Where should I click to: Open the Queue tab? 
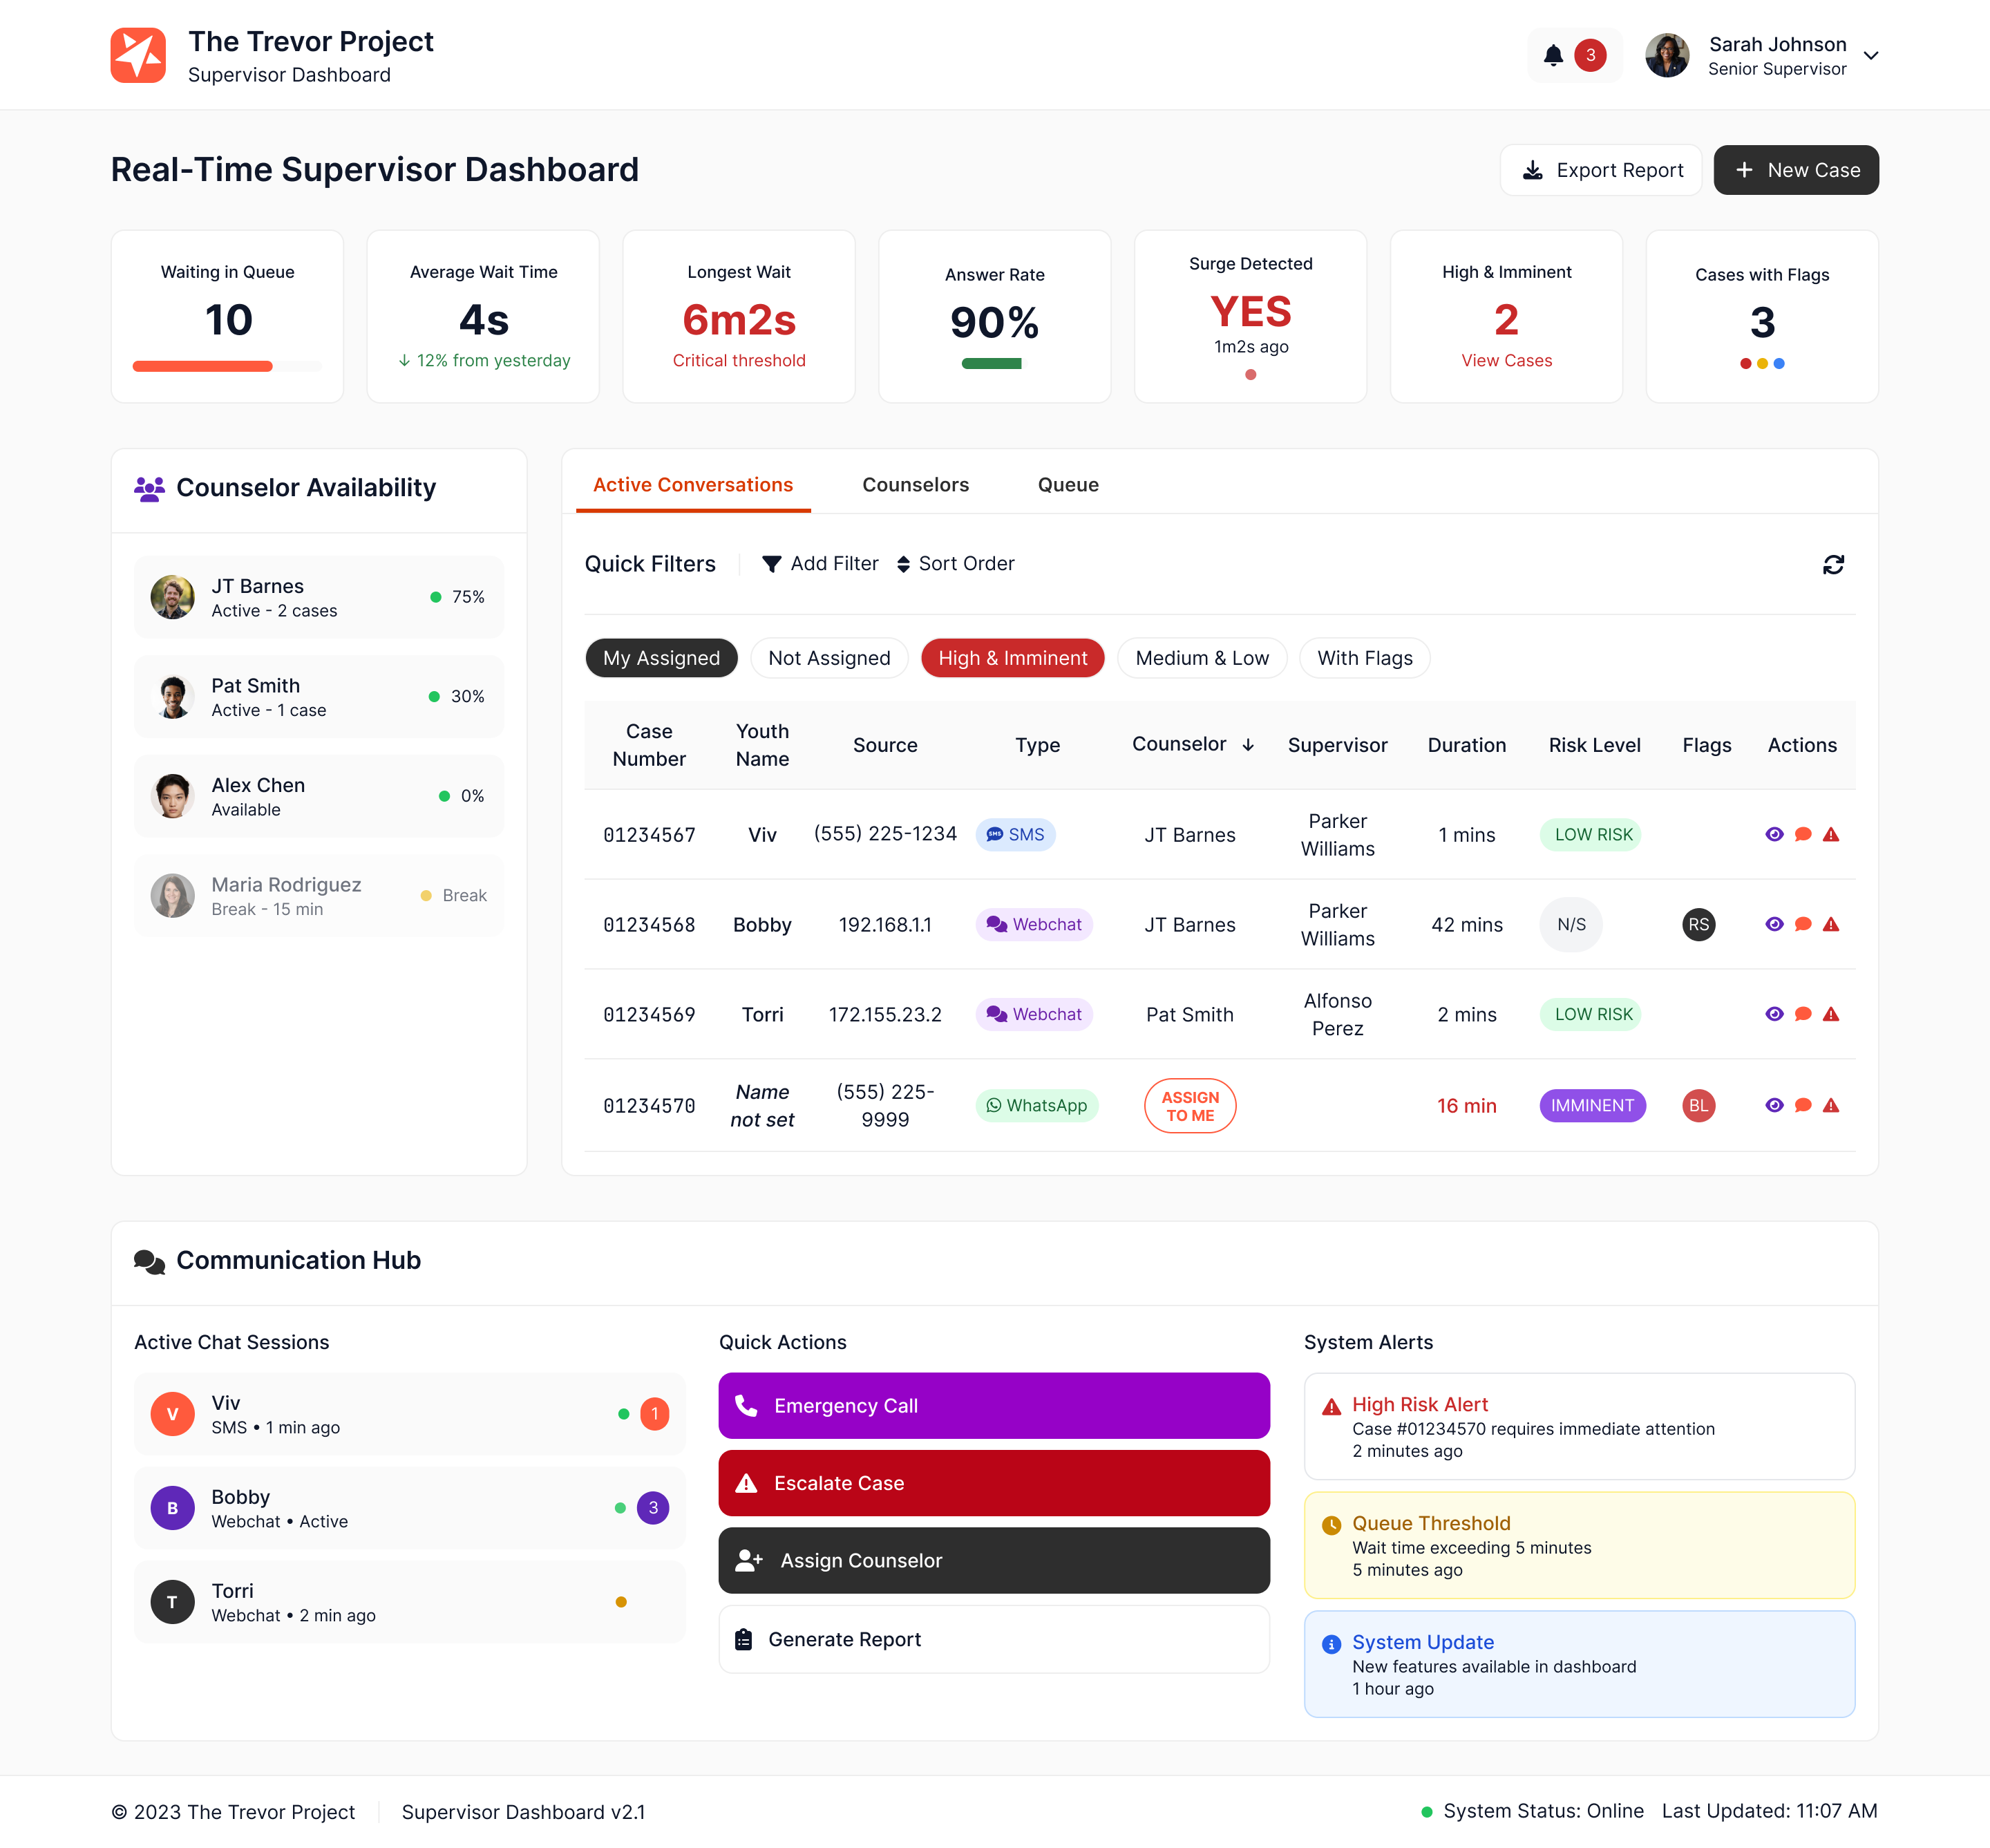[x=1068, y=485]
